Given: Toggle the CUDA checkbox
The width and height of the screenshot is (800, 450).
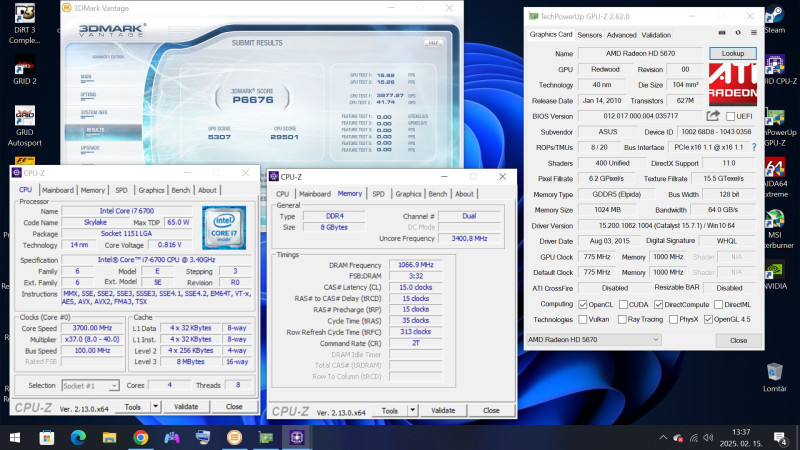Looking at the screenshot, I should 623,304.
